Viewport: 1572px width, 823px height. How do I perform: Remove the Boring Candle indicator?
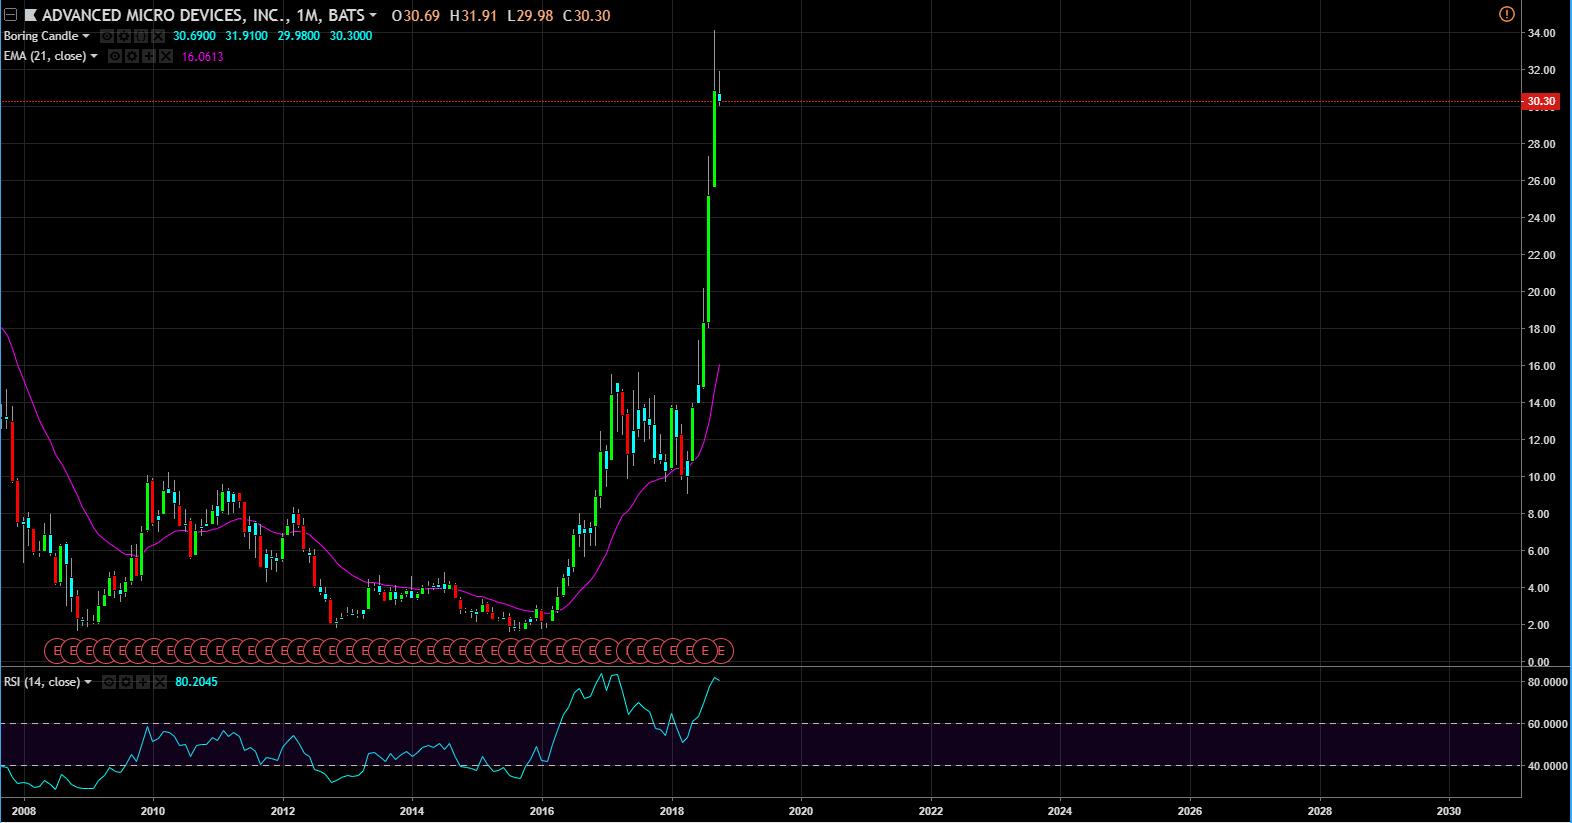click(158, 36)
